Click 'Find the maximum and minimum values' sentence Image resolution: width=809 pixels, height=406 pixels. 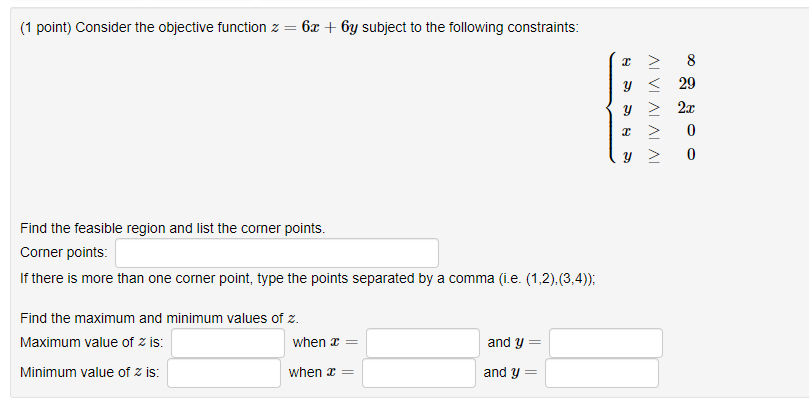pos(159,318)
